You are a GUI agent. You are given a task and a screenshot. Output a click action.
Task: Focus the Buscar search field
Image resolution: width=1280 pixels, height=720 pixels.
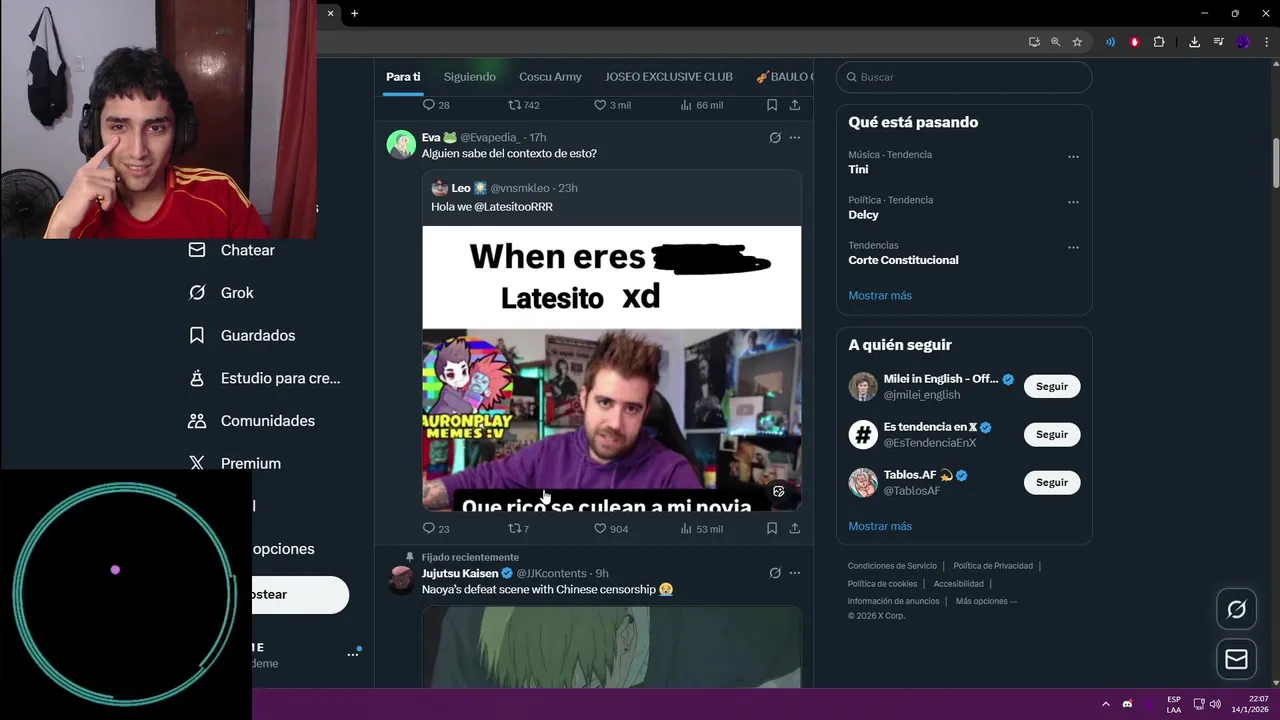(x=964, y=77)
